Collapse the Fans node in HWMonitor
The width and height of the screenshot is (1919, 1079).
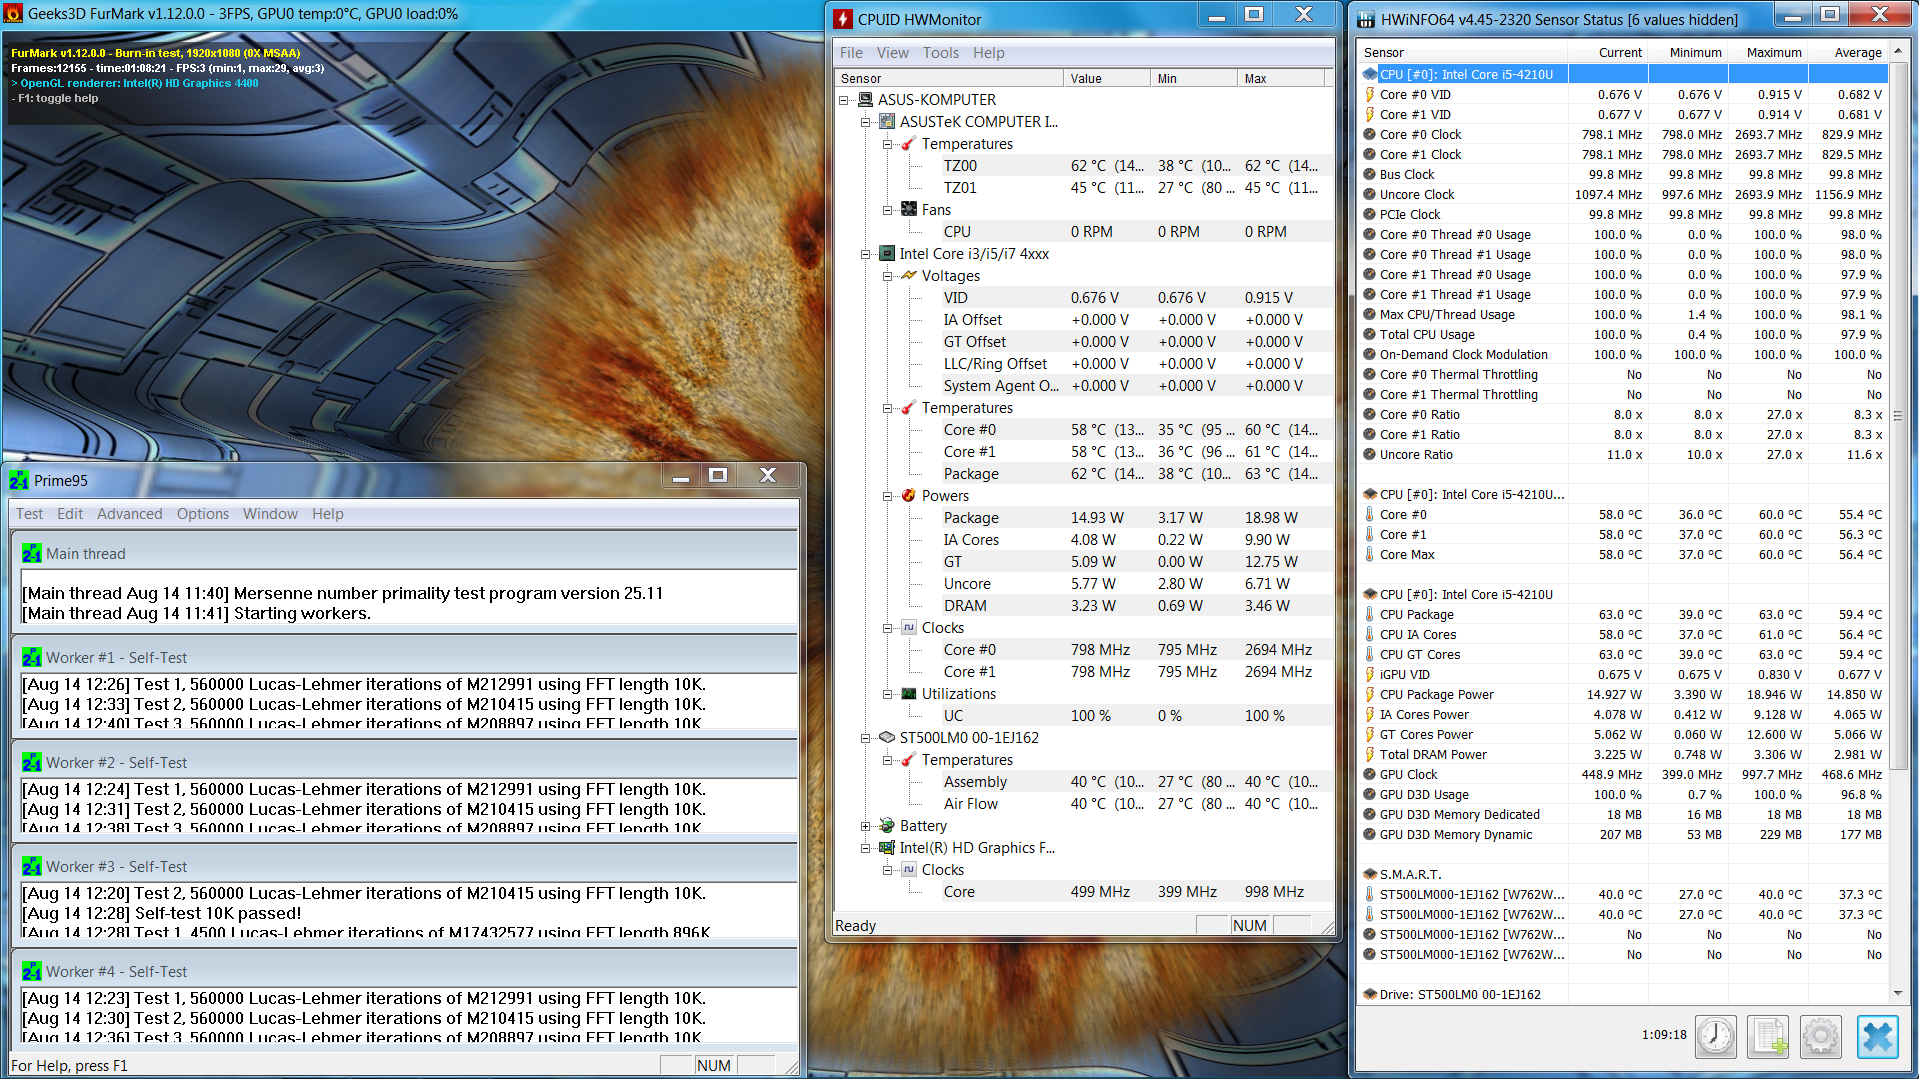(888, 210)
